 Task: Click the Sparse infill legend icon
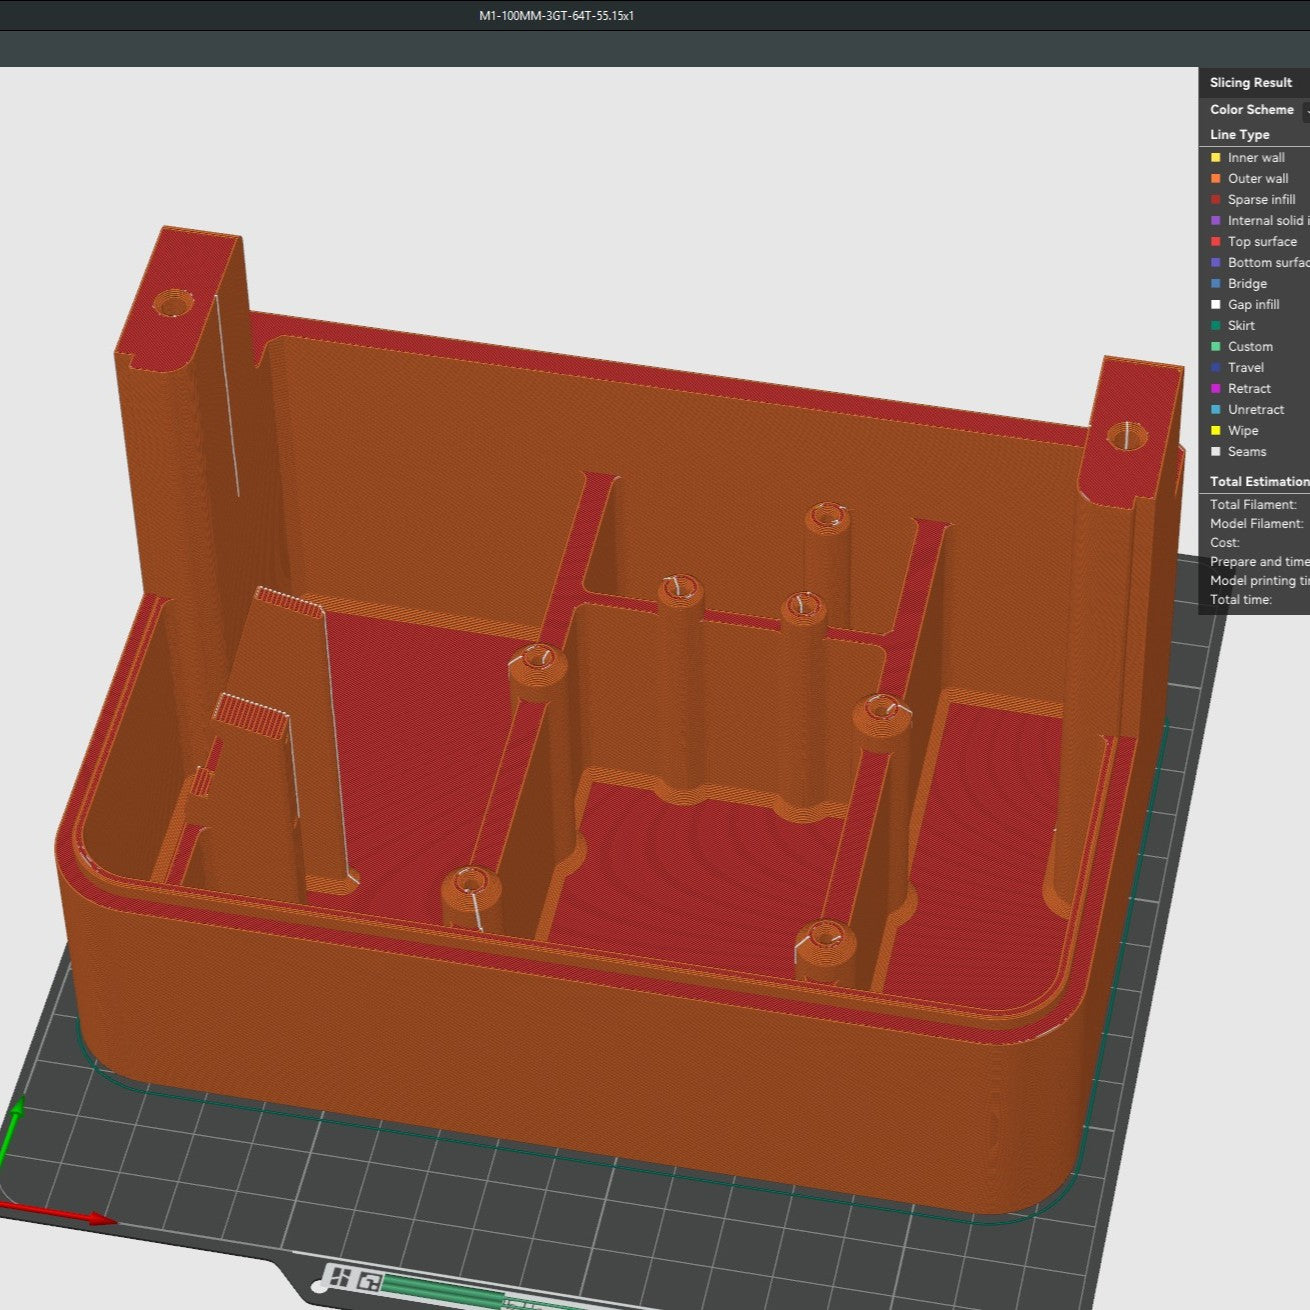point(1215,199)
